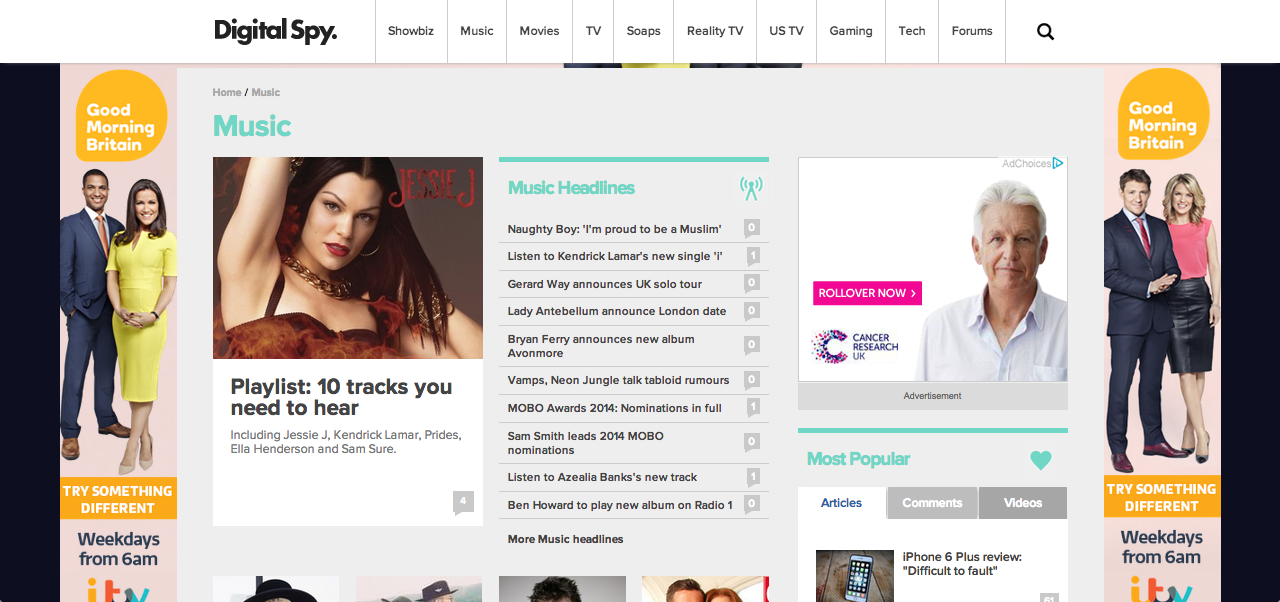Open the iPhone 6 Plus review thumbnail
This screenshot has height=602, width=1280.
coord(855,576)
